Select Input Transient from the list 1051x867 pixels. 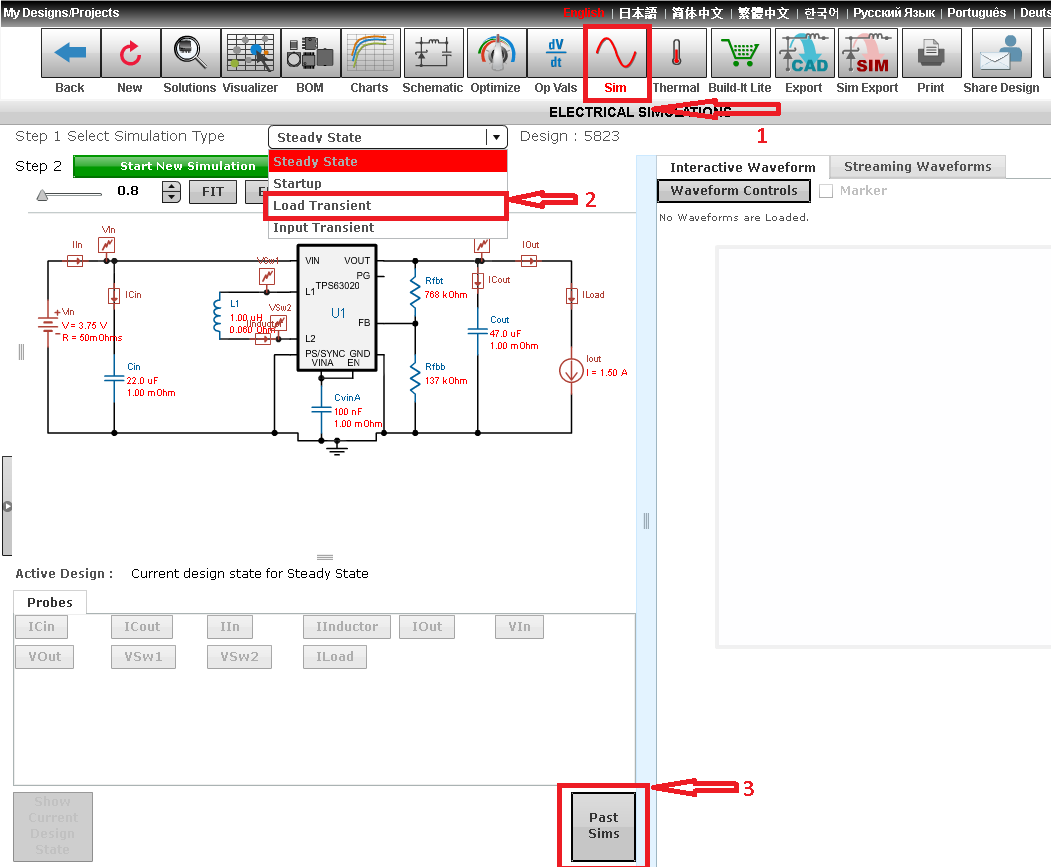pos(387,228)
